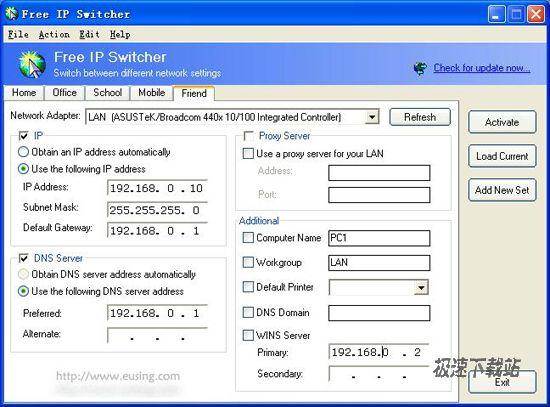Image resolution: width=550 pixels, height=407 pixels.
Task: Click the IP Address field
Action: tap(157, 188)
